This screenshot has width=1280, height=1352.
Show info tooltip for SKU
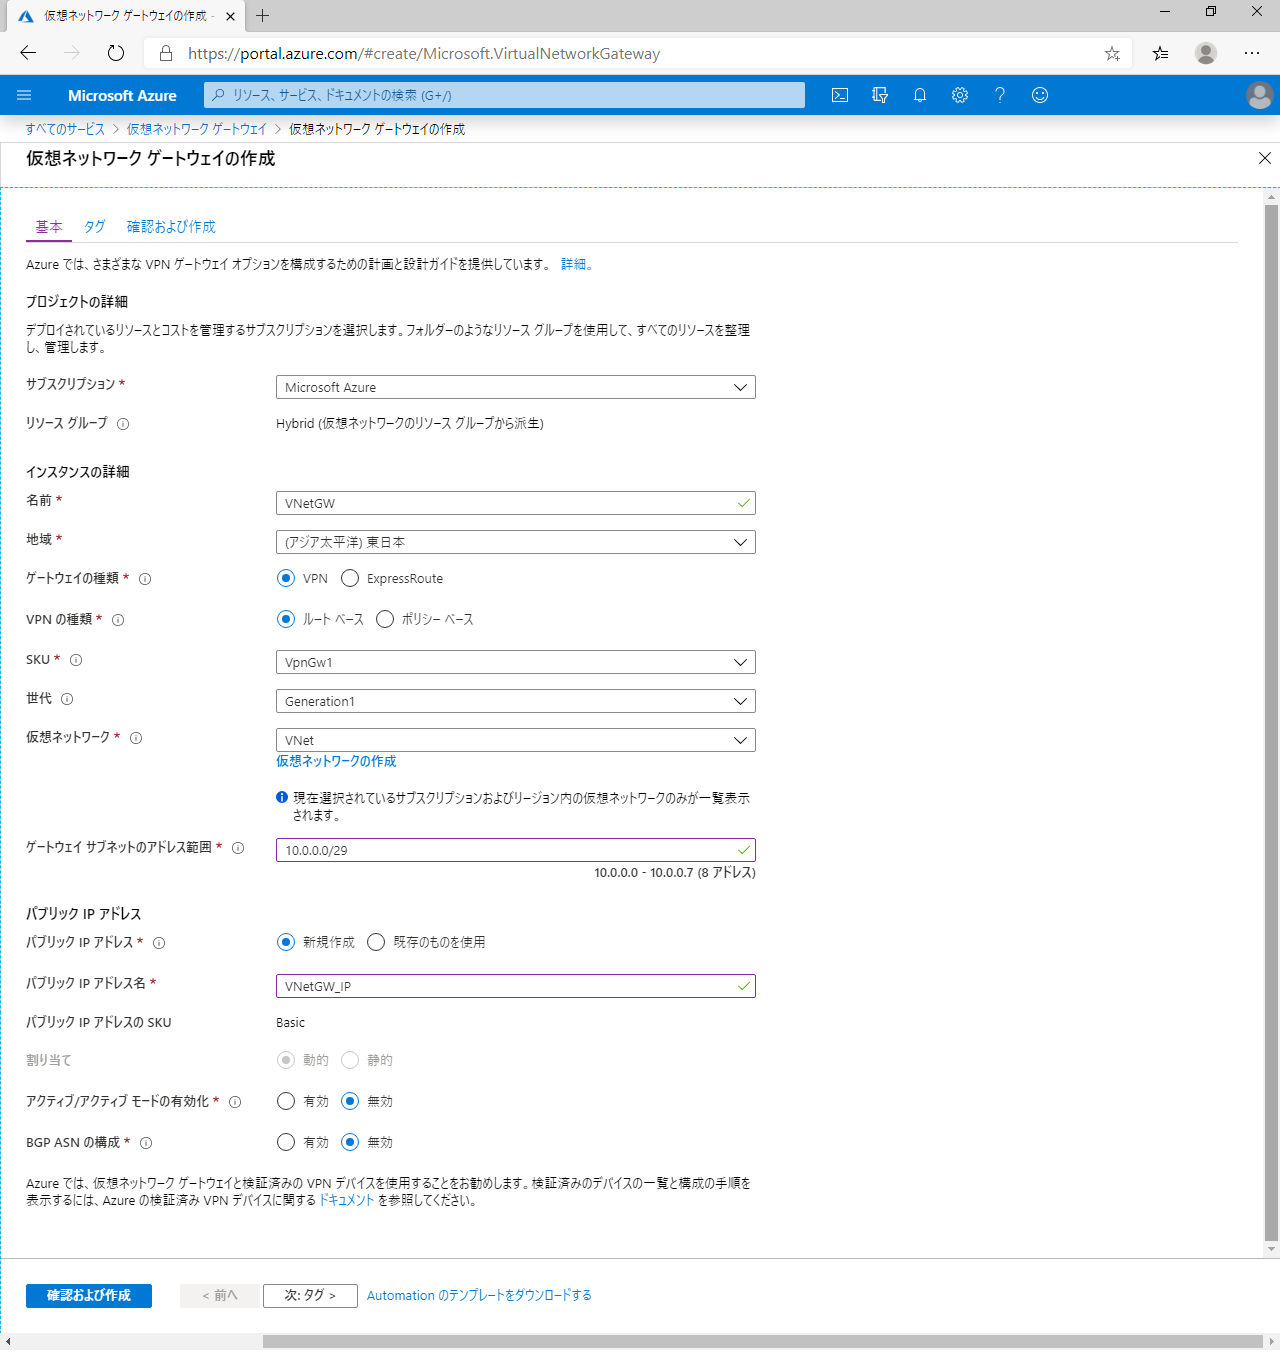pos(76,660)
